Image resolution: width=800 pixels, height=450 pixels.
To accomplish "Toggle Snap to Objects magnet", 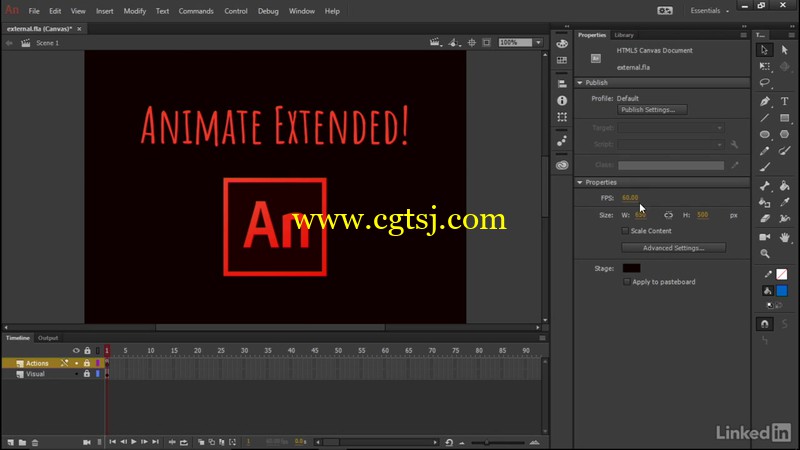I will pyautogui.click(x=764, y=324).
